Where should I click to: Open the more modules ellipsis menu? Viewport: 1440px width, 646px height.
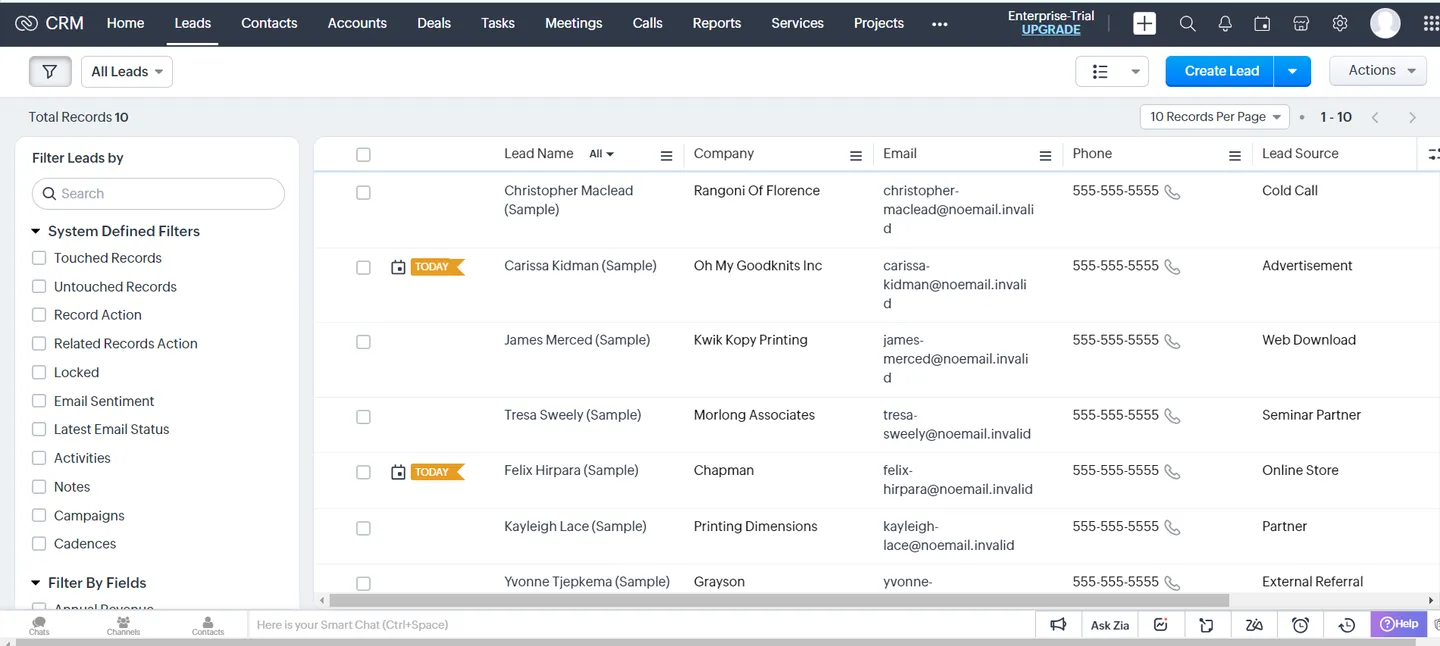tap(939, 24)
